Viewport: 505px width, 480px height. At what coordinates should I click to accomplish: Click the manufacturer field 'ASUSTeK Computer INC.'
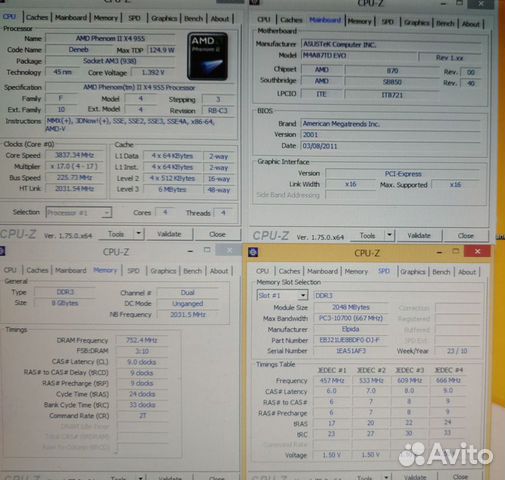(x=391, y=44)
